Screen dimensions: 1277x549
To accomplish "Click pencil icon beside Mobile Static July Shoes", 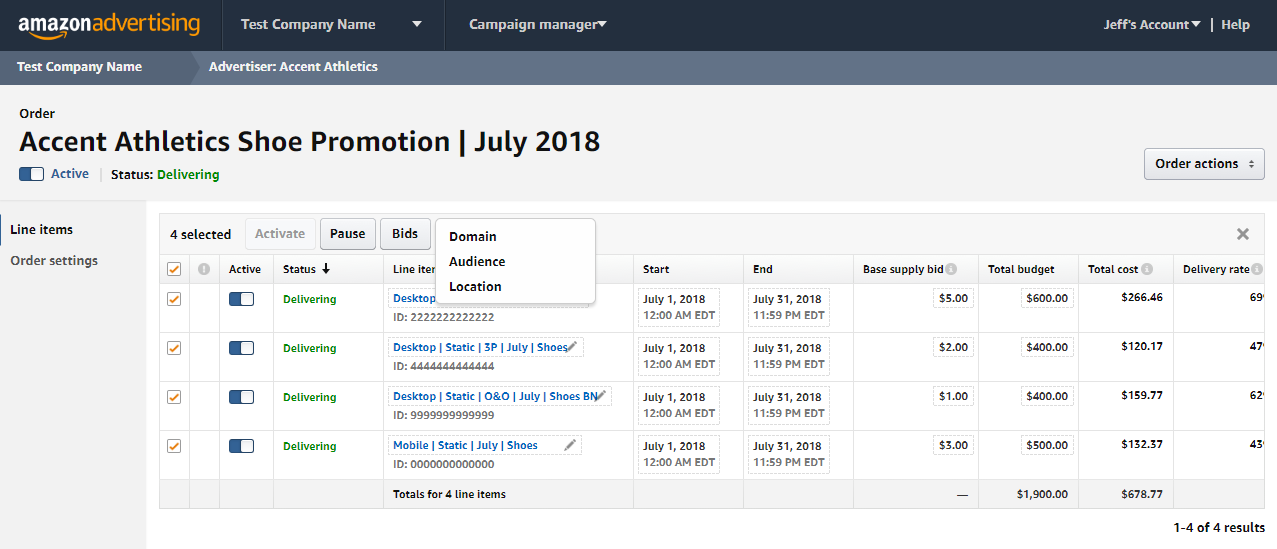I will [x=570, y=445].
